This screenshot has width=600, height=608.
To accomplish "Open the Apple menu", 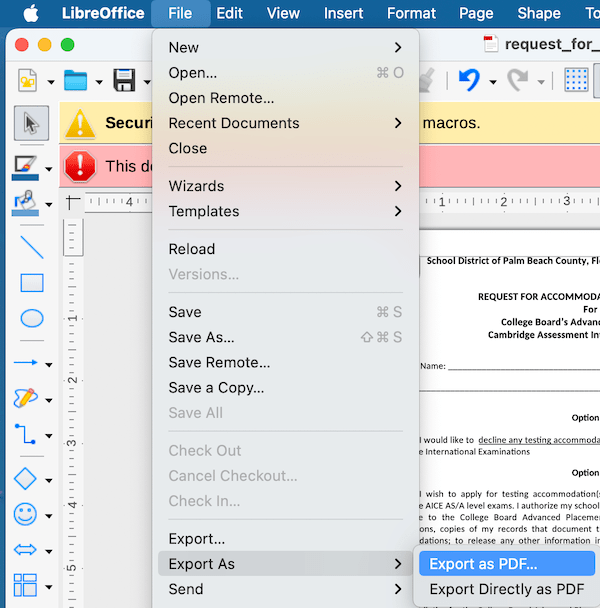I will 31,13.
